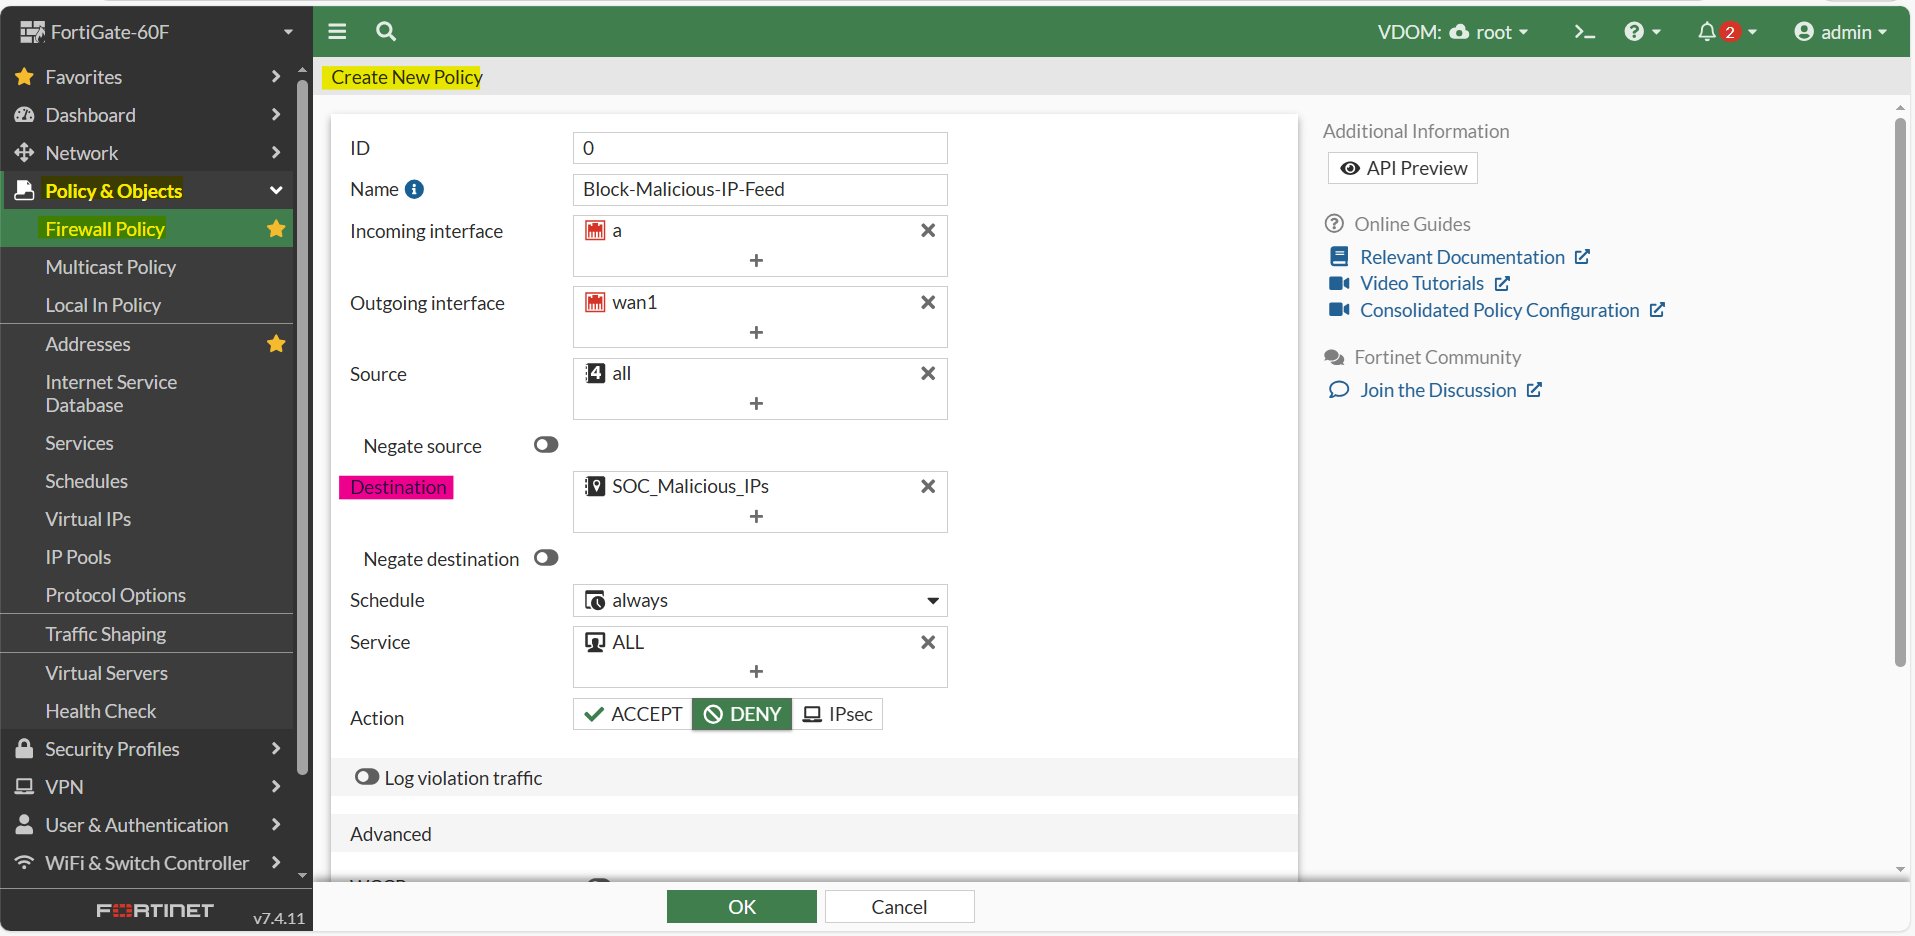Open the search magnifier icon
The width and height of the screenshot is (1915, 936).
tap(386, 31)
